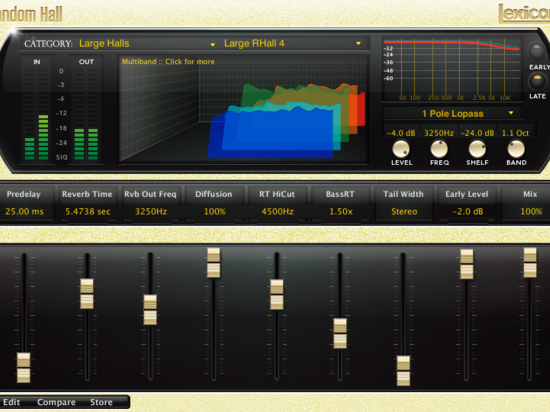Click the Diffusion slider handle
This screenshot has height=412, width=550.
214,263
